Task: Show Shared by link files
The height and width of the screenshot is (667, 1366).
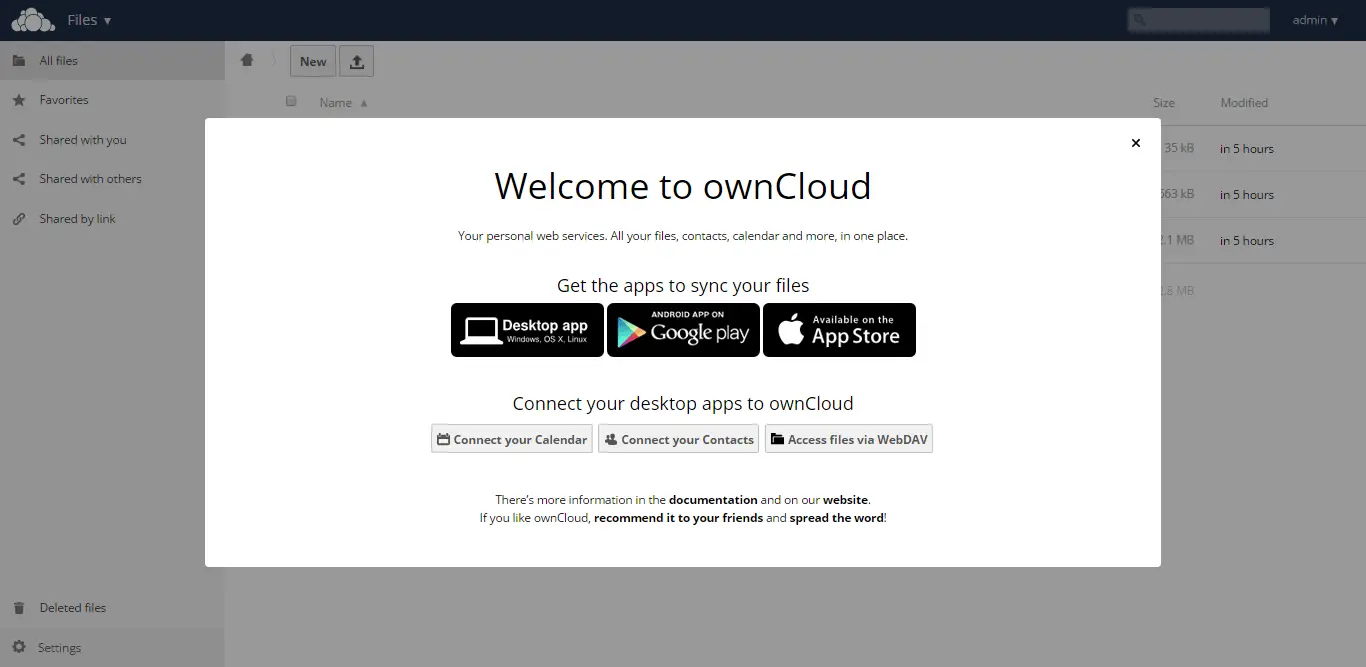Action: pyautogui.click(x=77, y=219)
